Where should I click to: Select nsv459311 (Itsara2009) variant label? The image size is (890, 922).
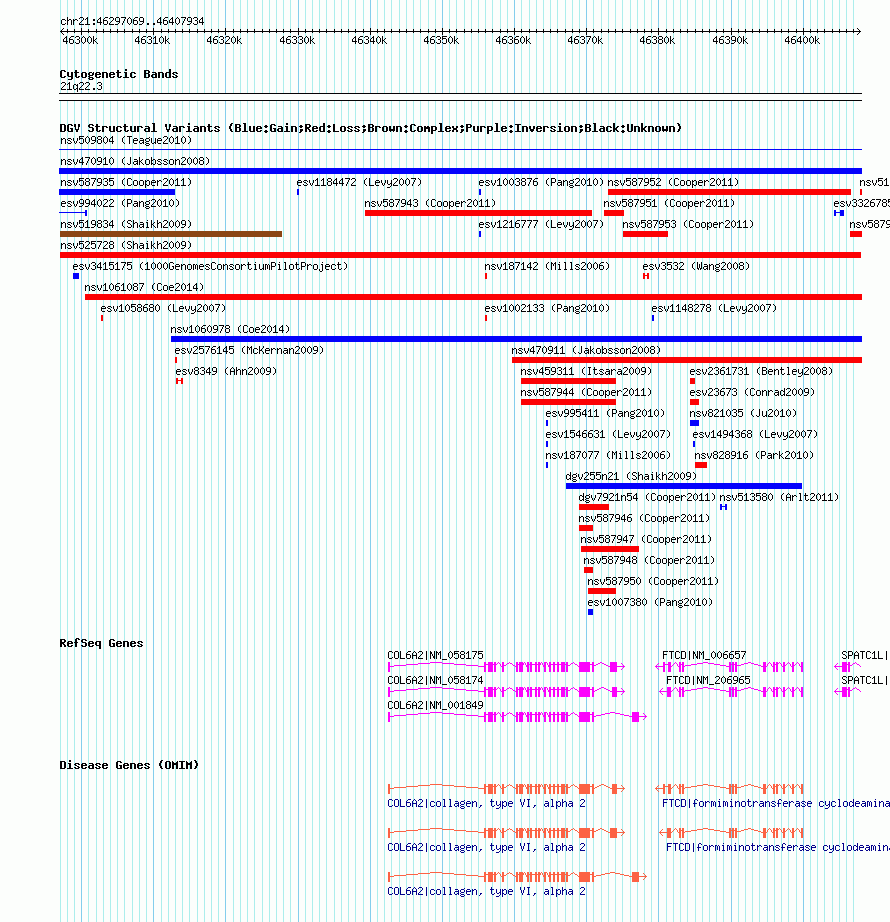(x=586, y=372)
